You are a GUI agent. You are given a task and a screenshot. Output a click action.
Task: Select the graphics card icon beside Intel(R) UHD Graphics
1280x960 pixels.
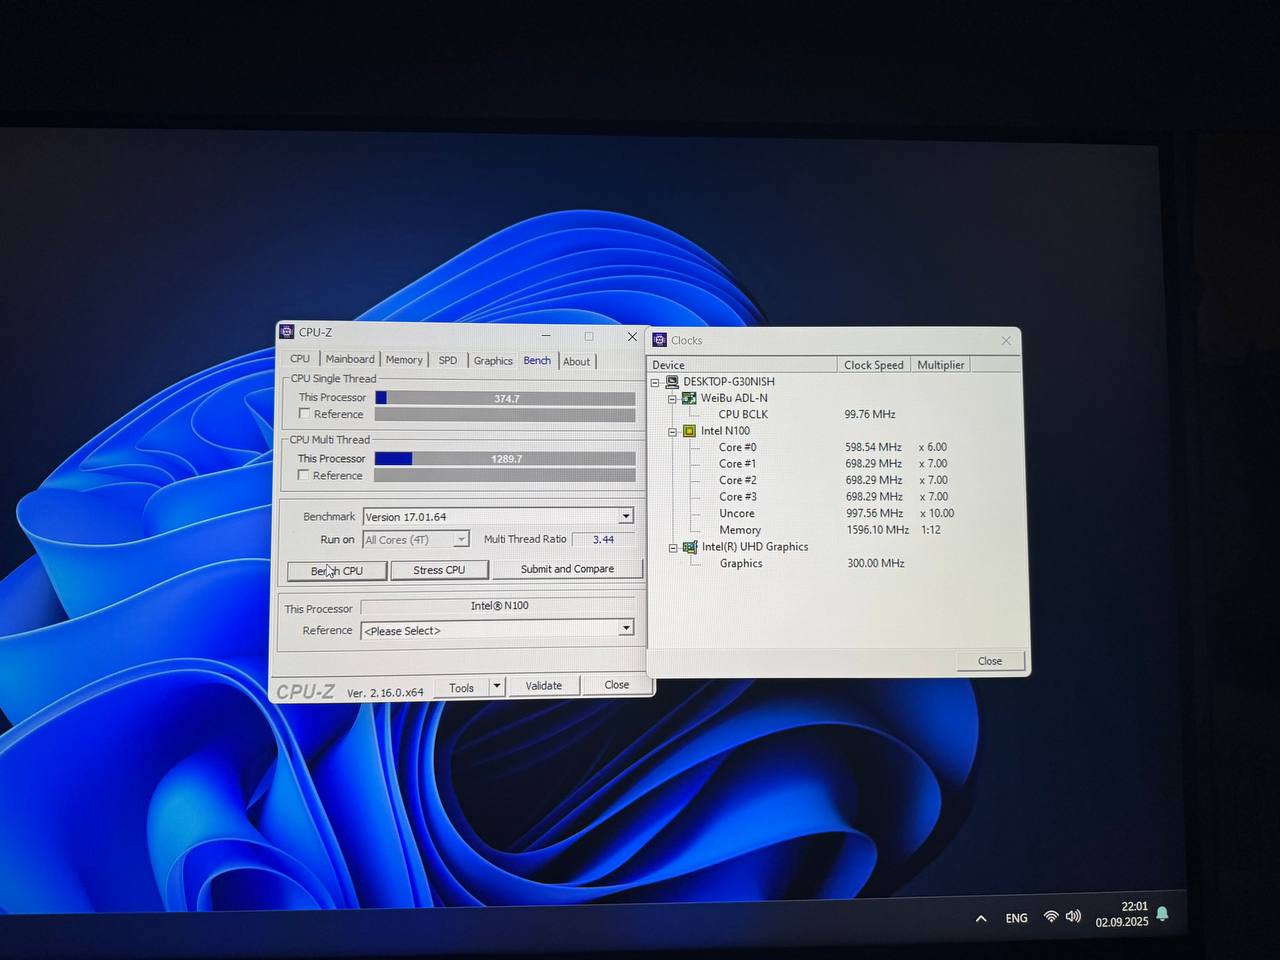[x=690, y=547]
